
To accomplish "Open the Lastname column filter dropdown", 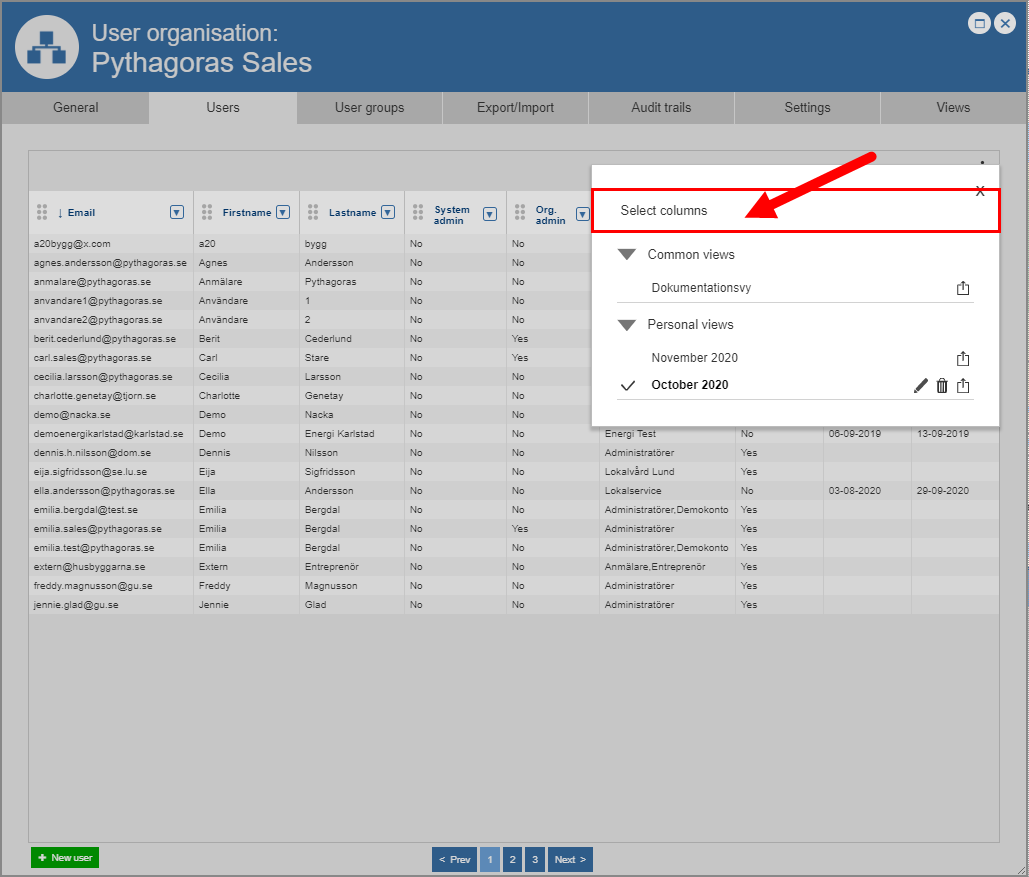I will pyautogui.click(x=388, y=212).
